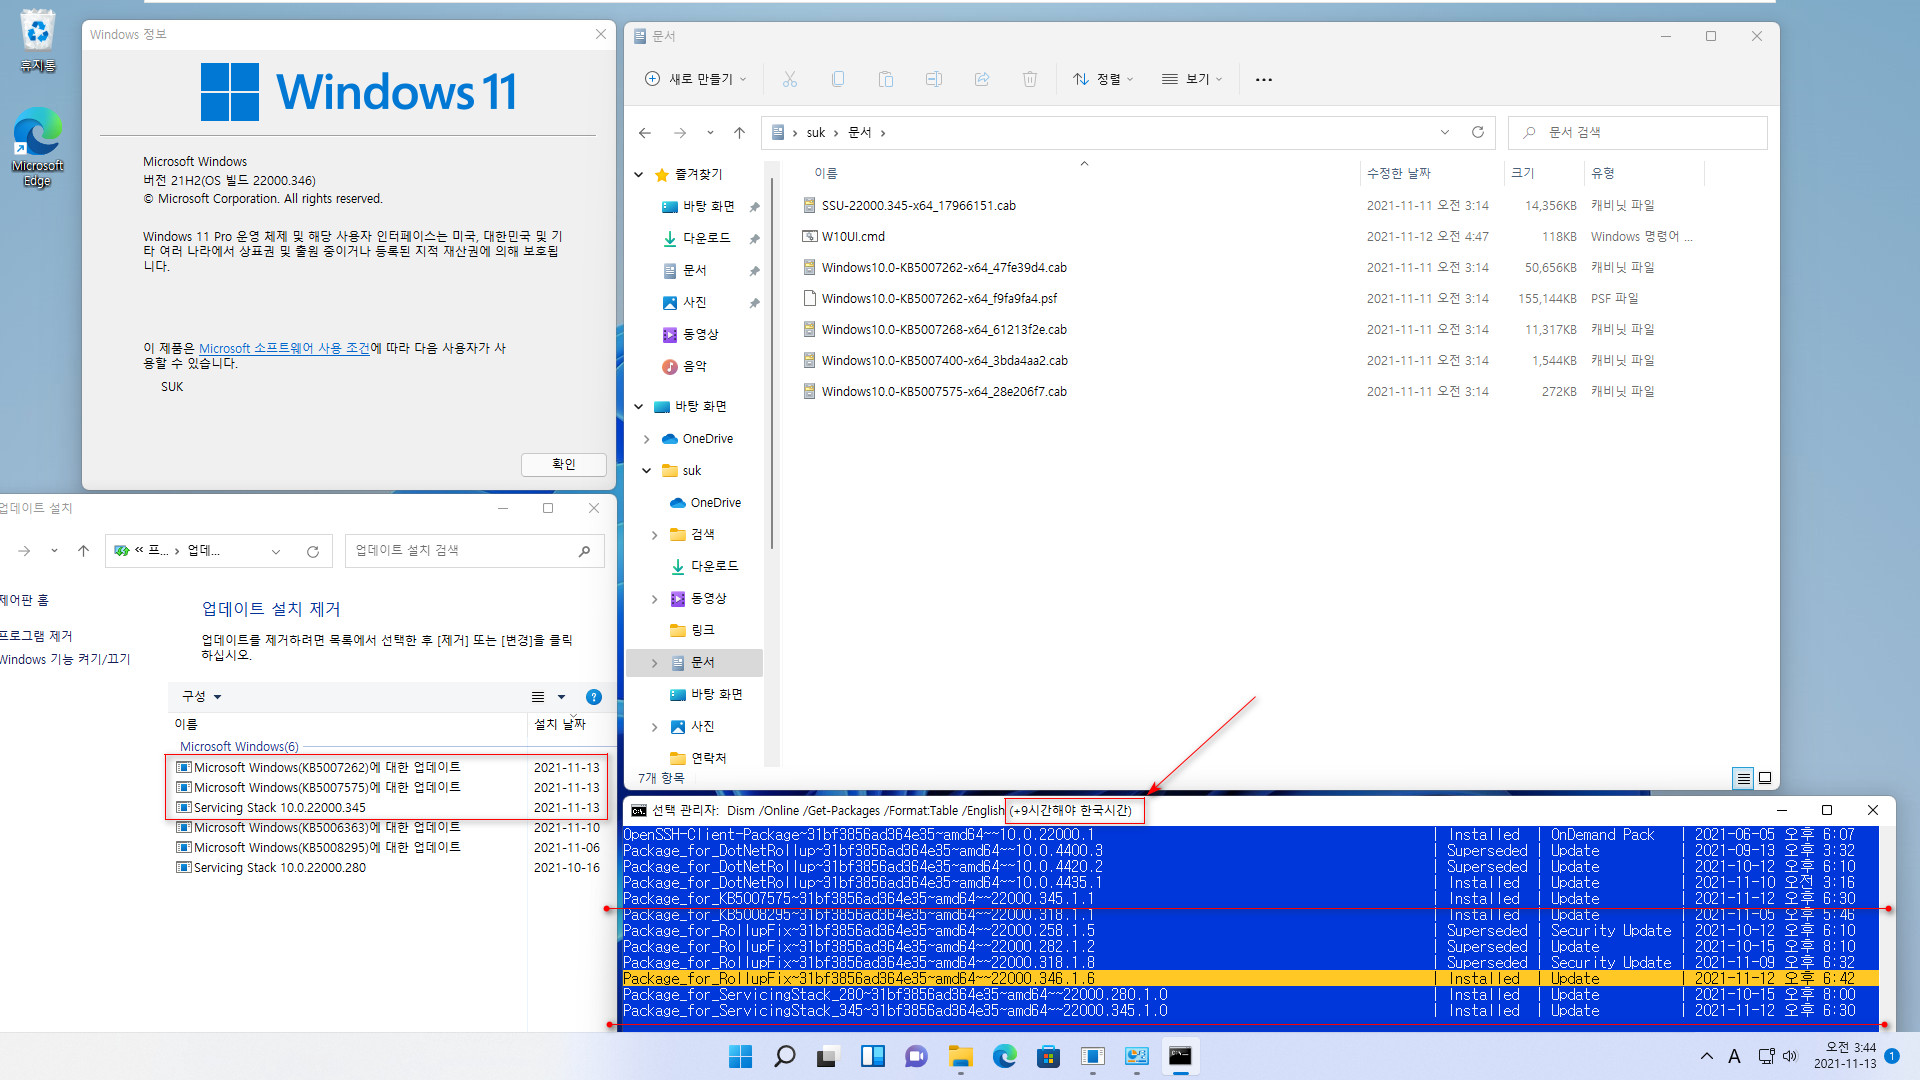
Task: Open Microsoft Store from taskbar
Action: click(1048, 1056)
